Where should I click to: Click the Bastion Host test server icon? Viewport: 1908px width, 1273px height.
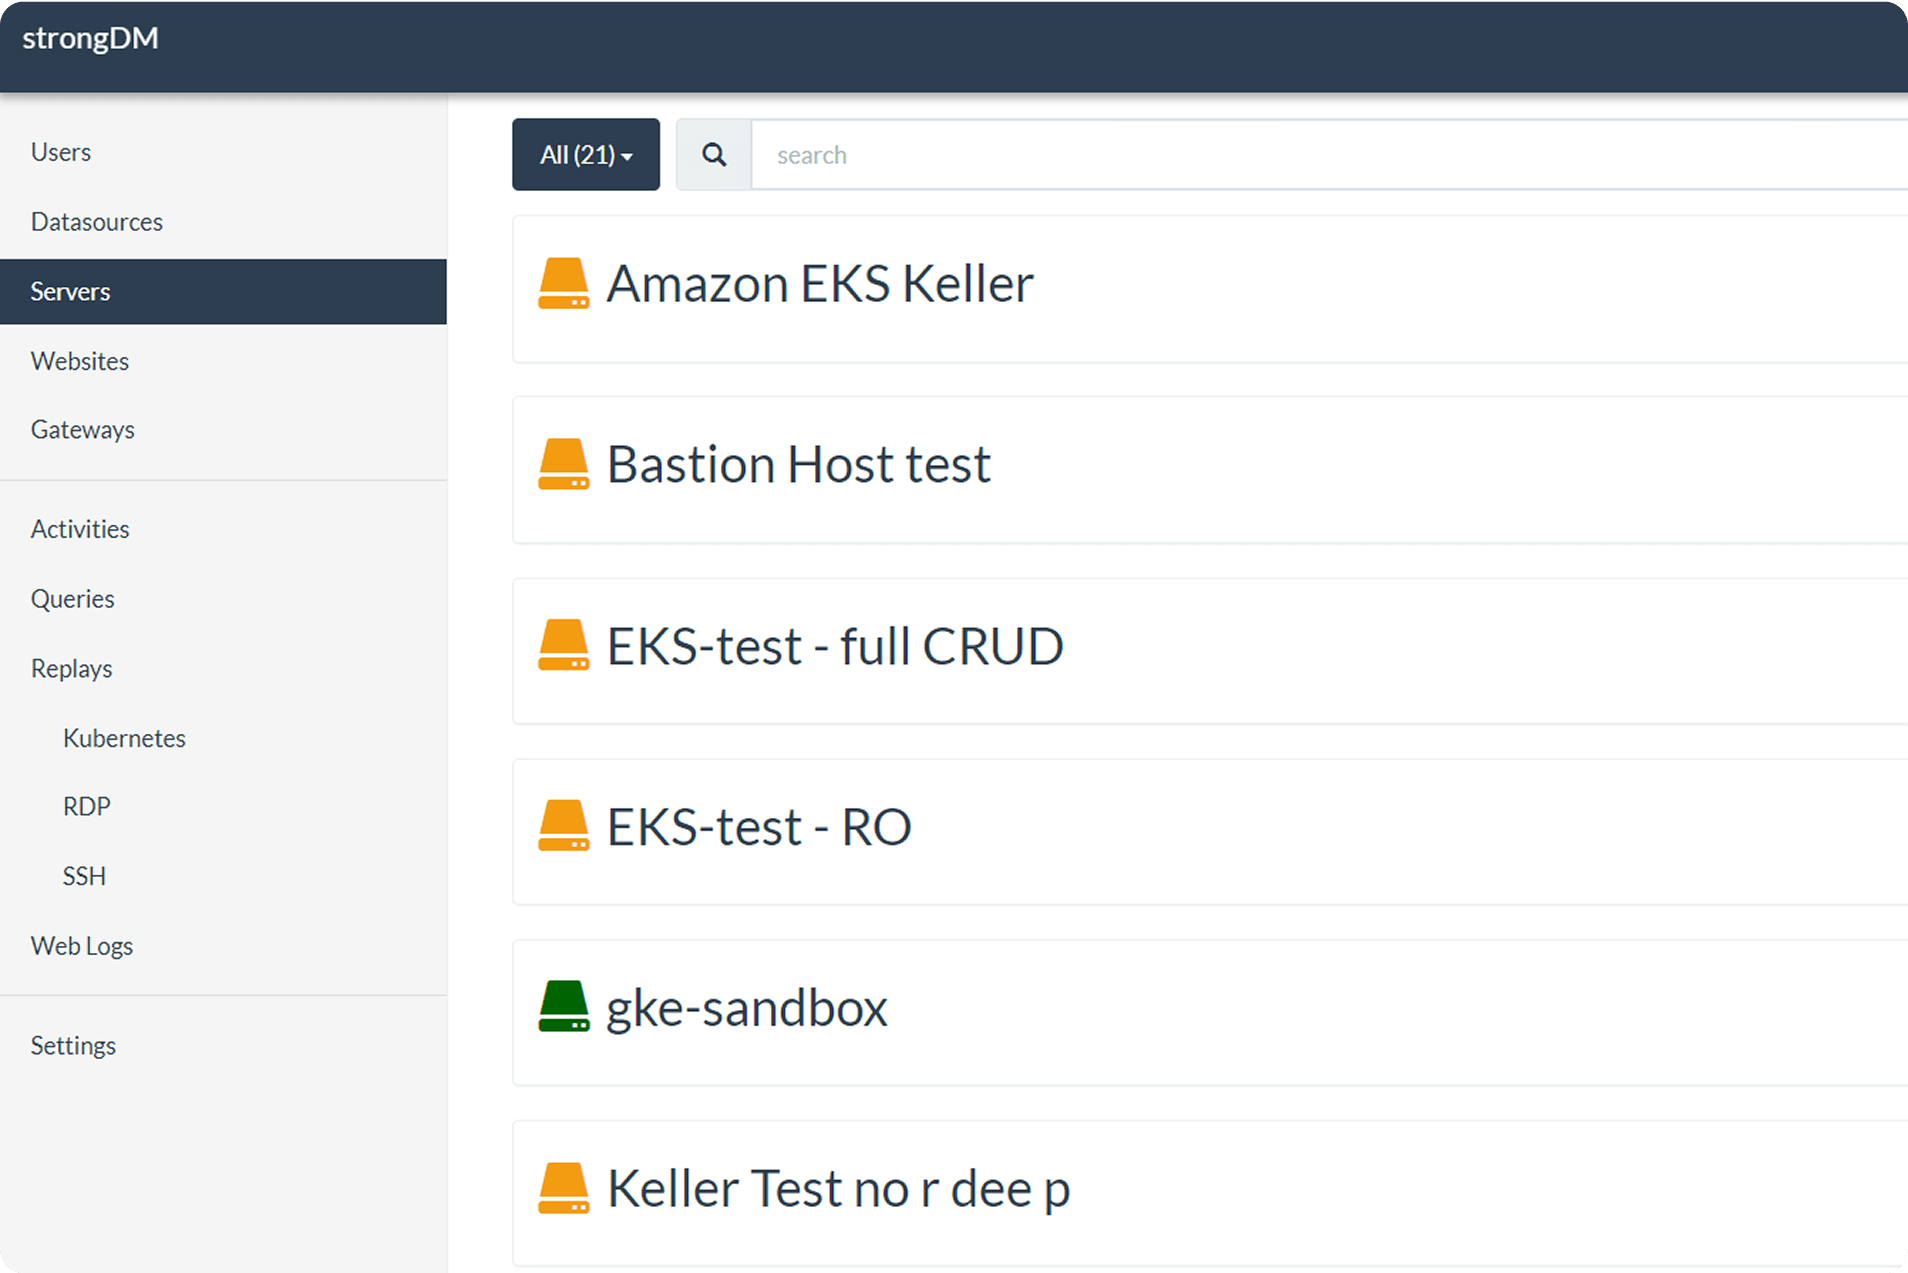pos(563,465)
